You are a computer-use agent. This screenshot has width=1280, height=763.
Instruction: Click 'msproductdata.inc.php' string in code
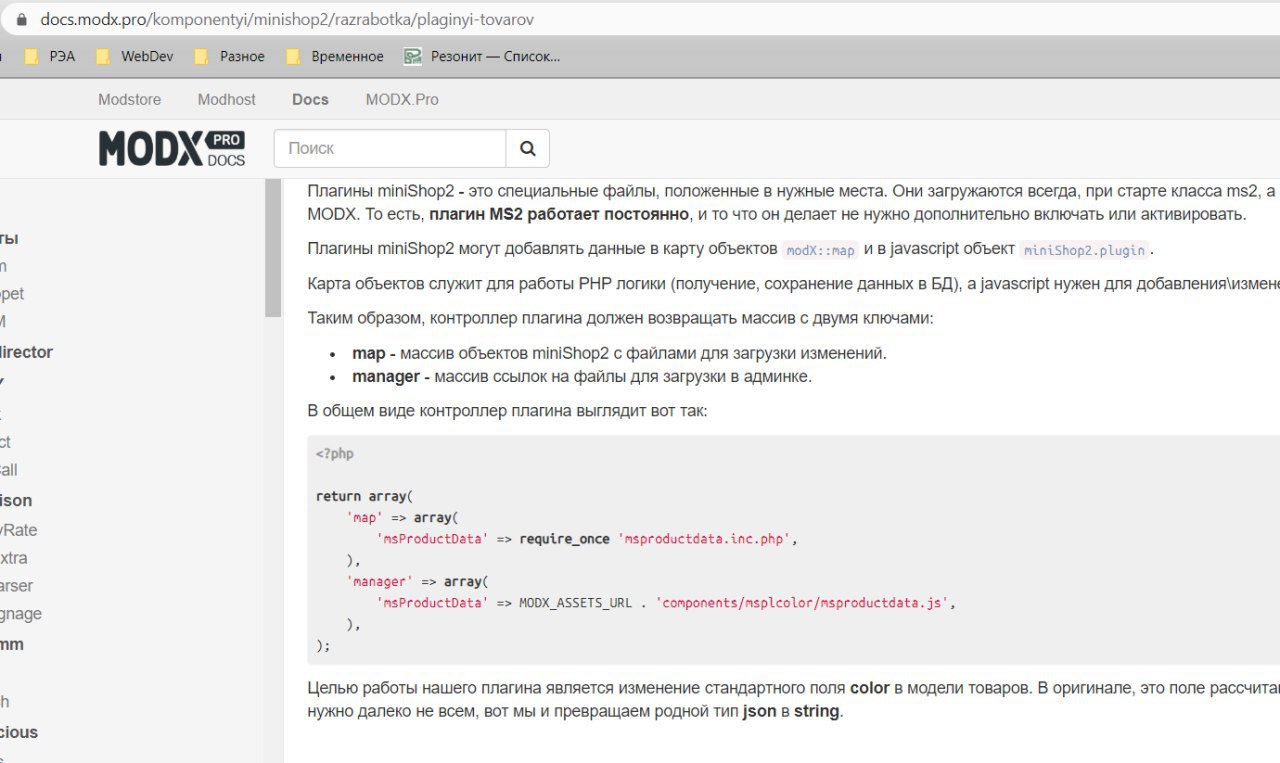[704, 539]
